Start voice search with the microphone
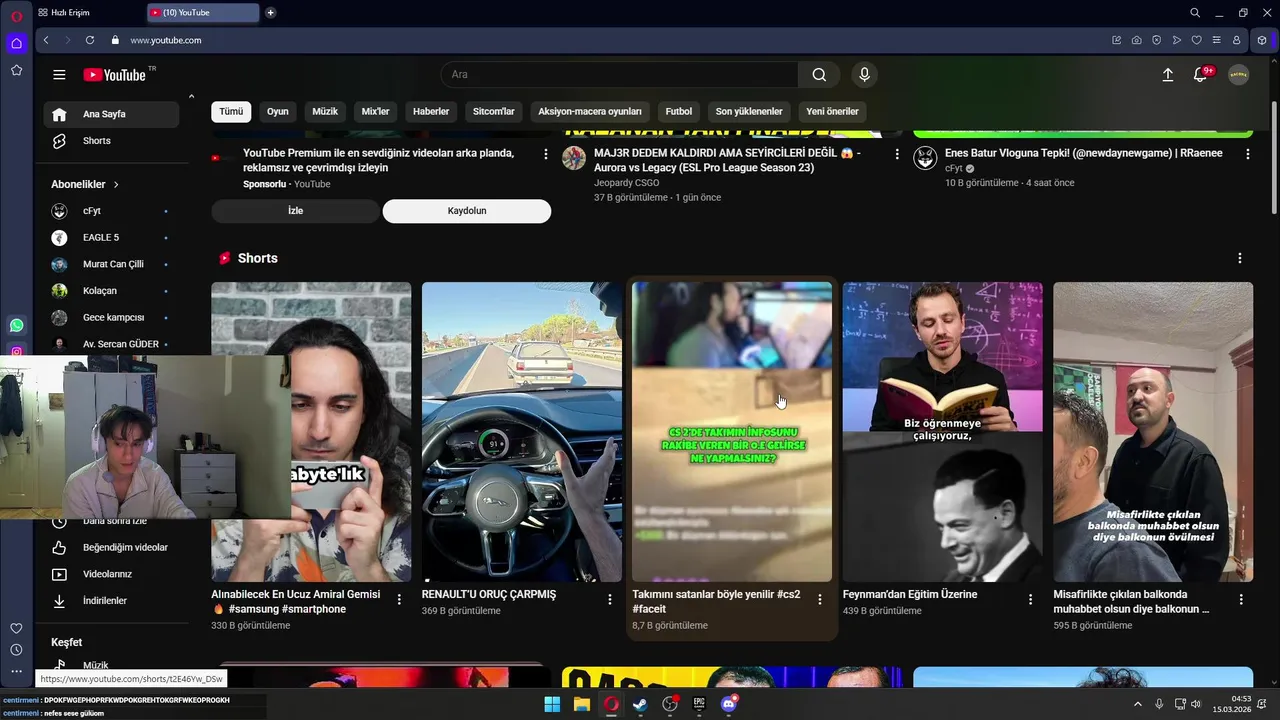This screenshot has height=720, width=1280. (x=865, y=75)
